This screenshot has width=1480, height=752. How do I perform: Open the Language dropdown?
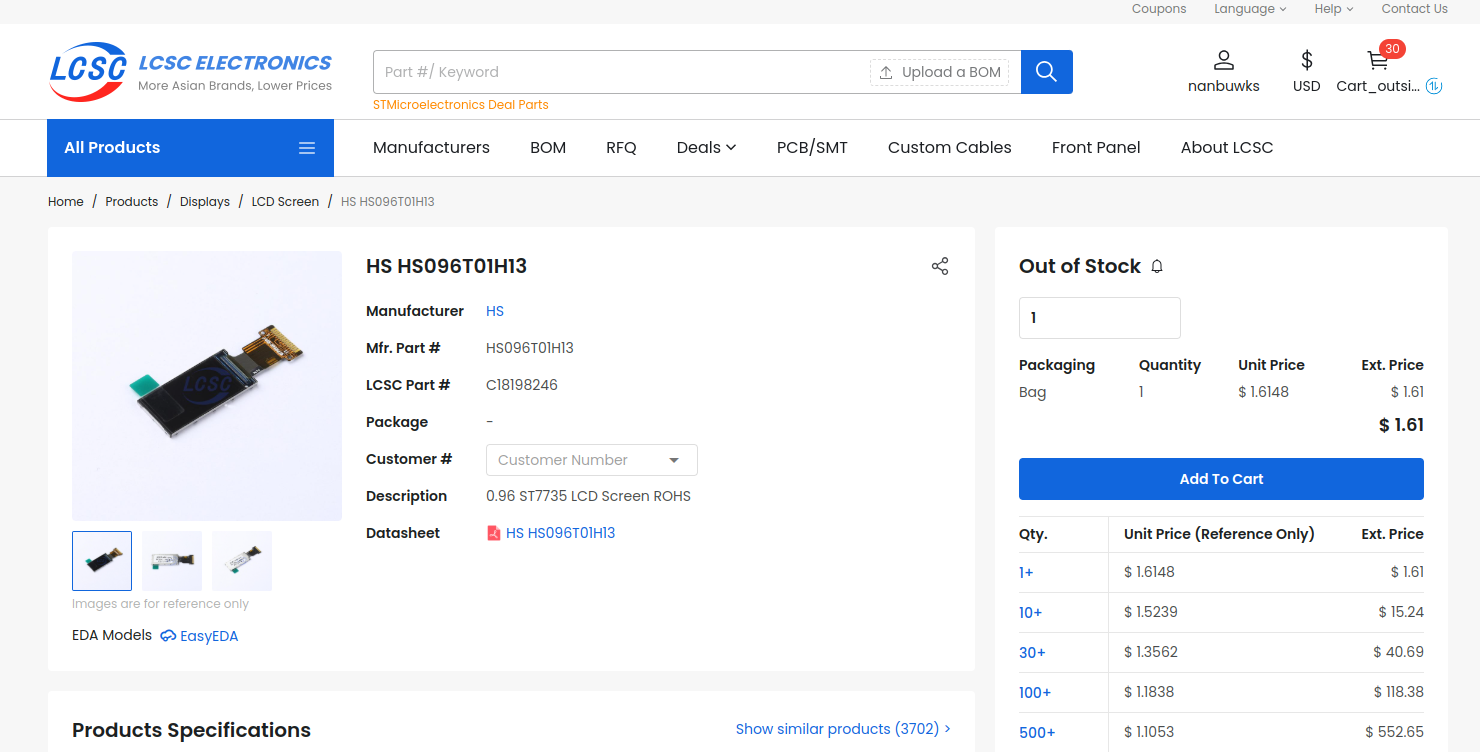1250,9
